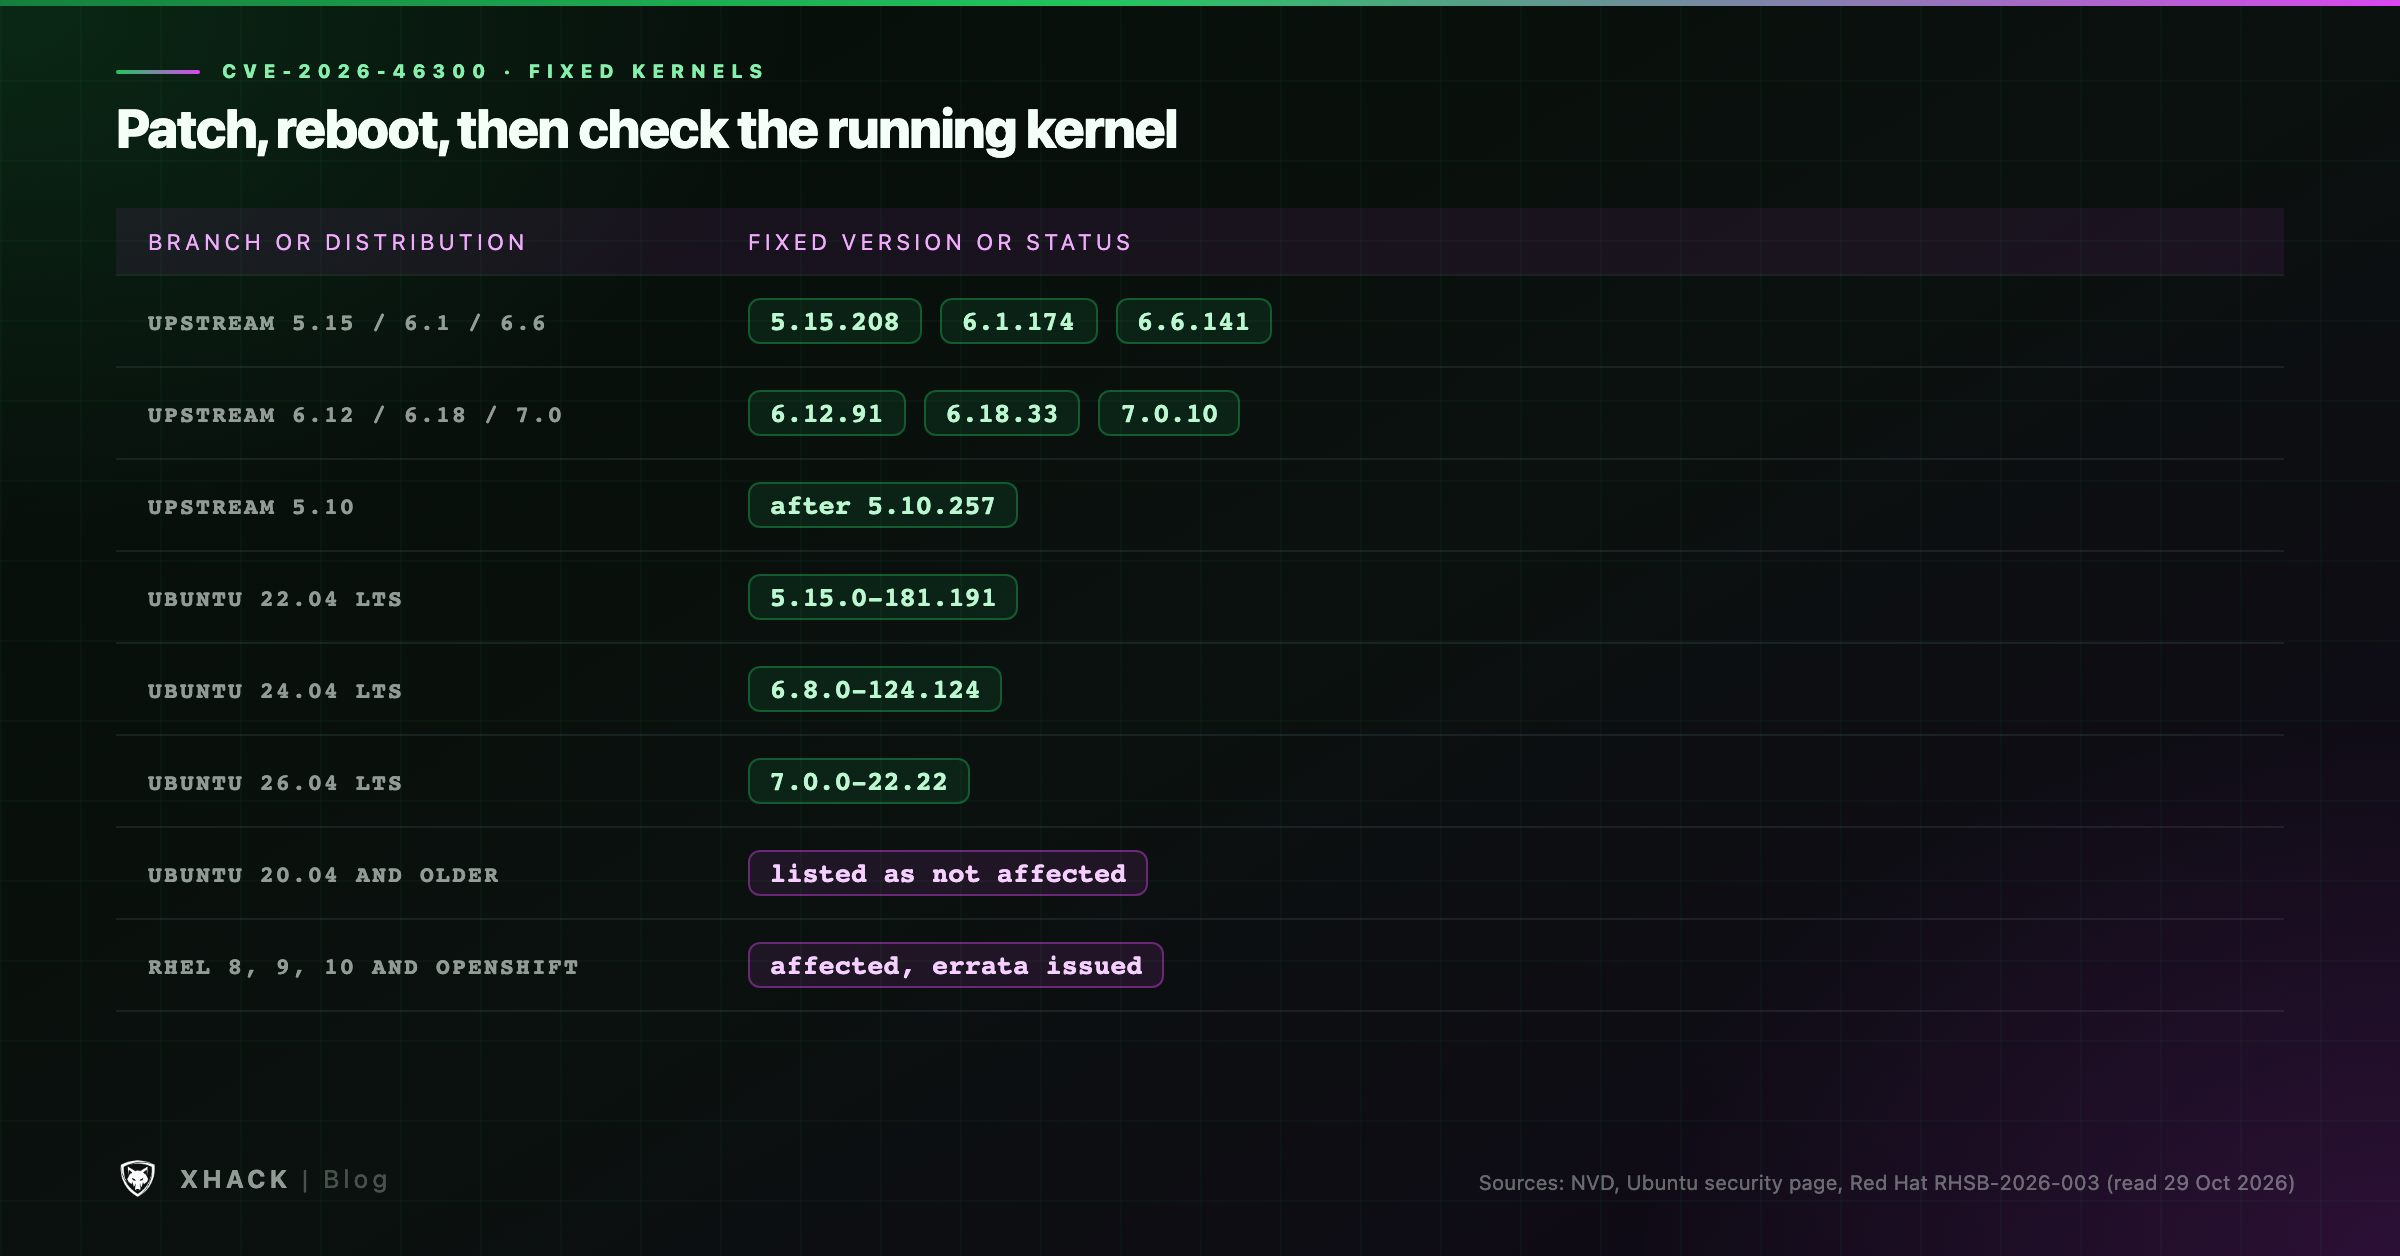The width and height of the screenshot is (2400, 1256).
Task: Click the XHACK fox shield logo
Action: pos(137,1179)
